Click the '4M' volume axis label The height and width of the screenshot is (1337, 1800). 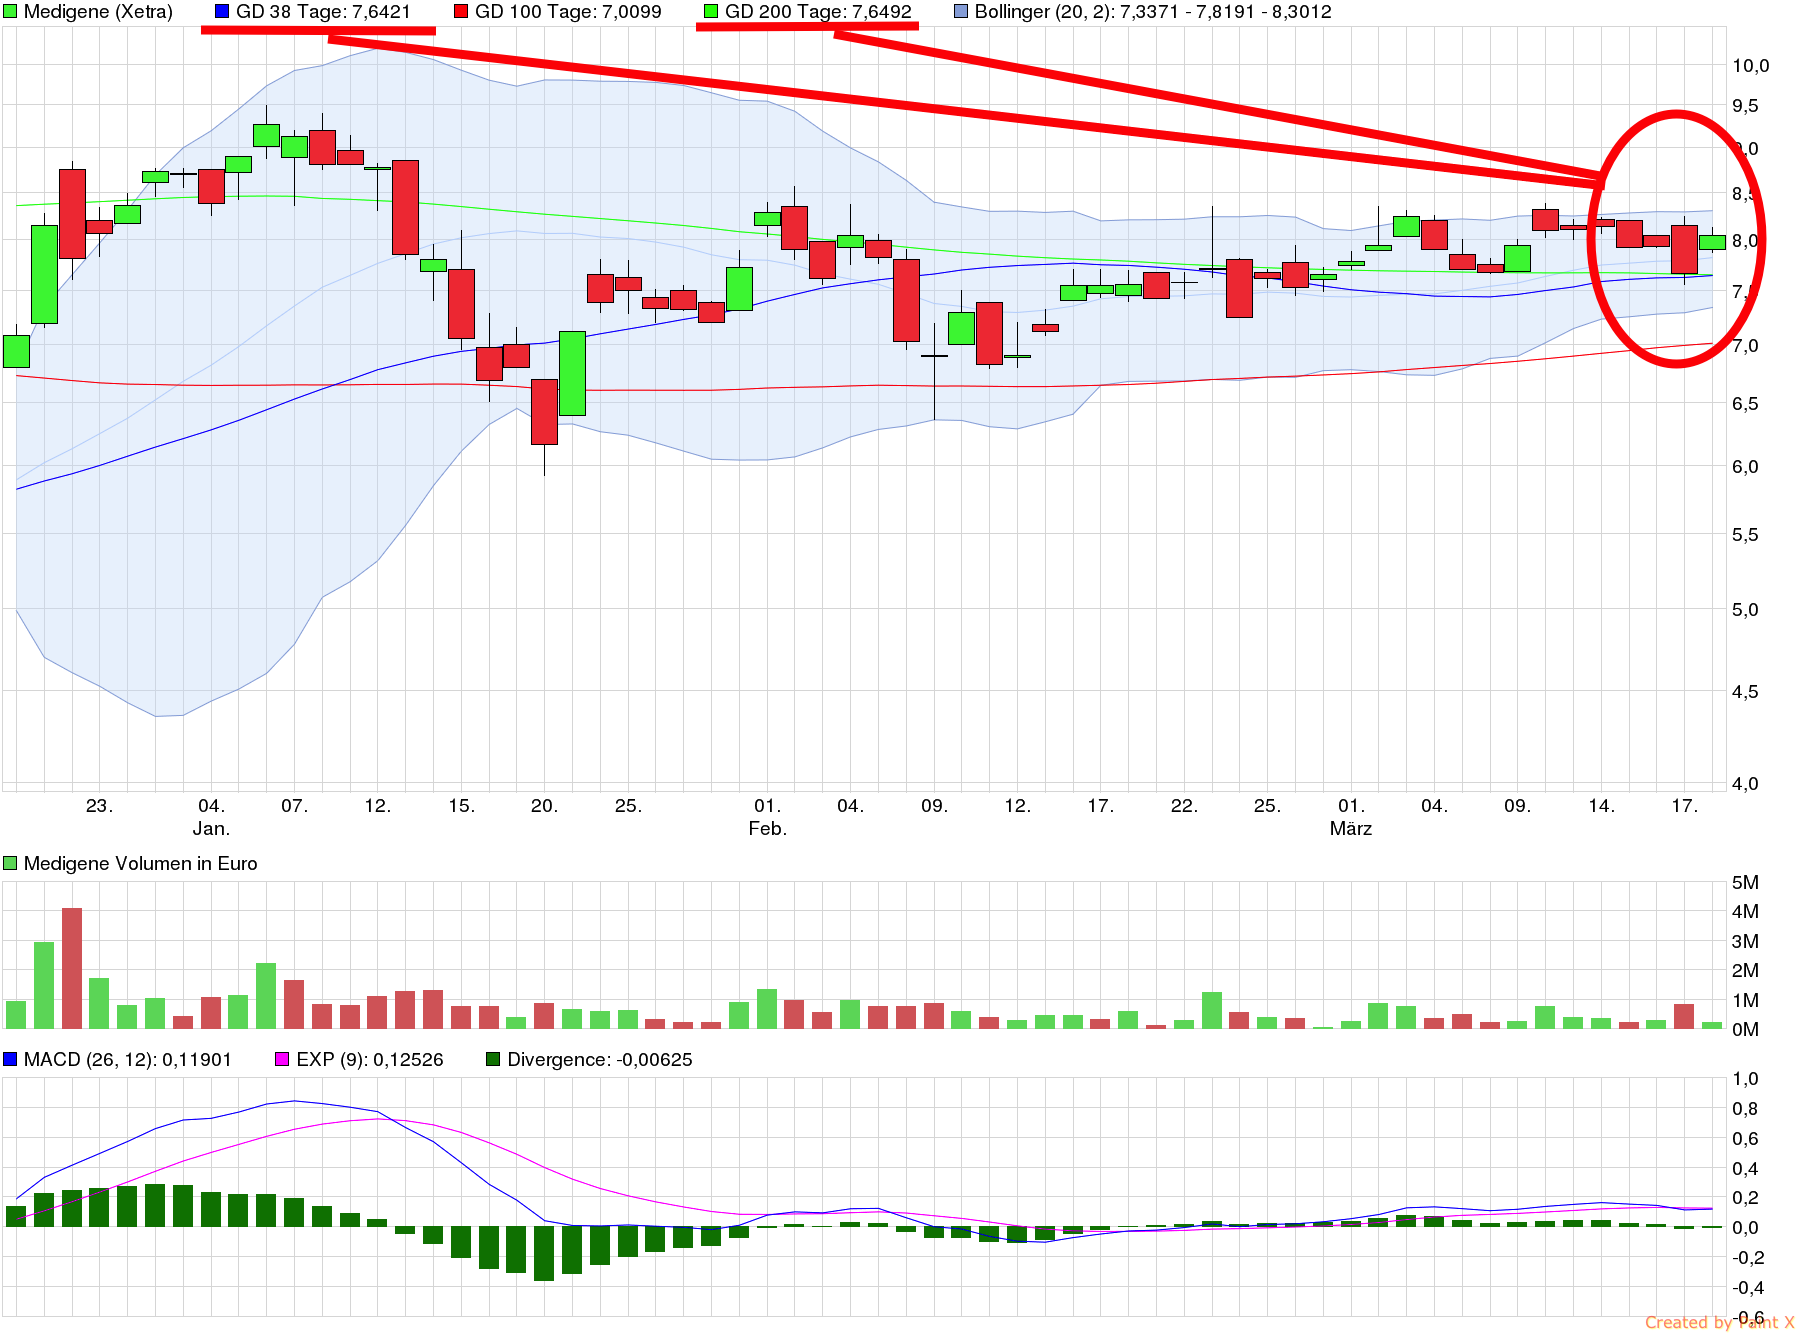[x=1745, y=912]
